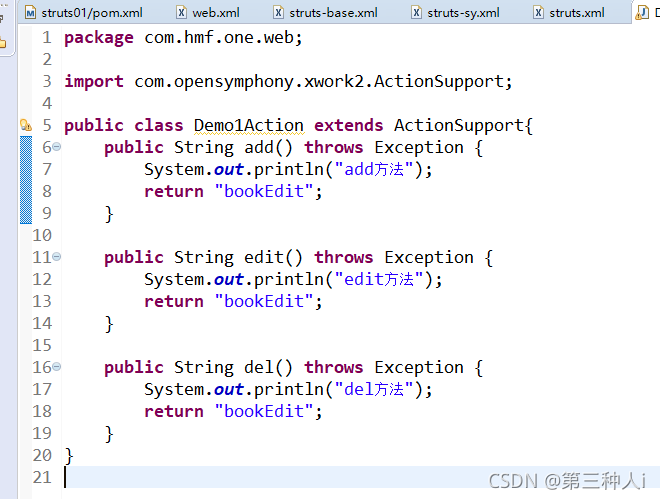Click the "edit方法" string literal
Screen dimensions: 660x499
379,279
